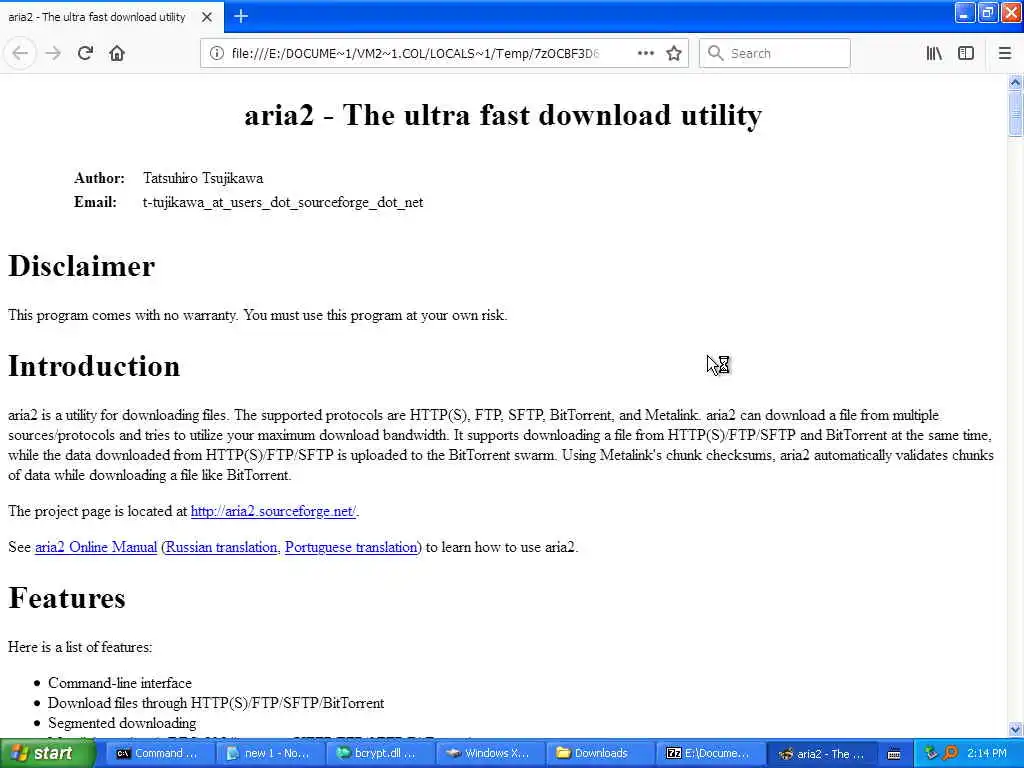Open page actions three-dot menu
The height and width of the screenshot is (768, 1024).
pos(645,54)
